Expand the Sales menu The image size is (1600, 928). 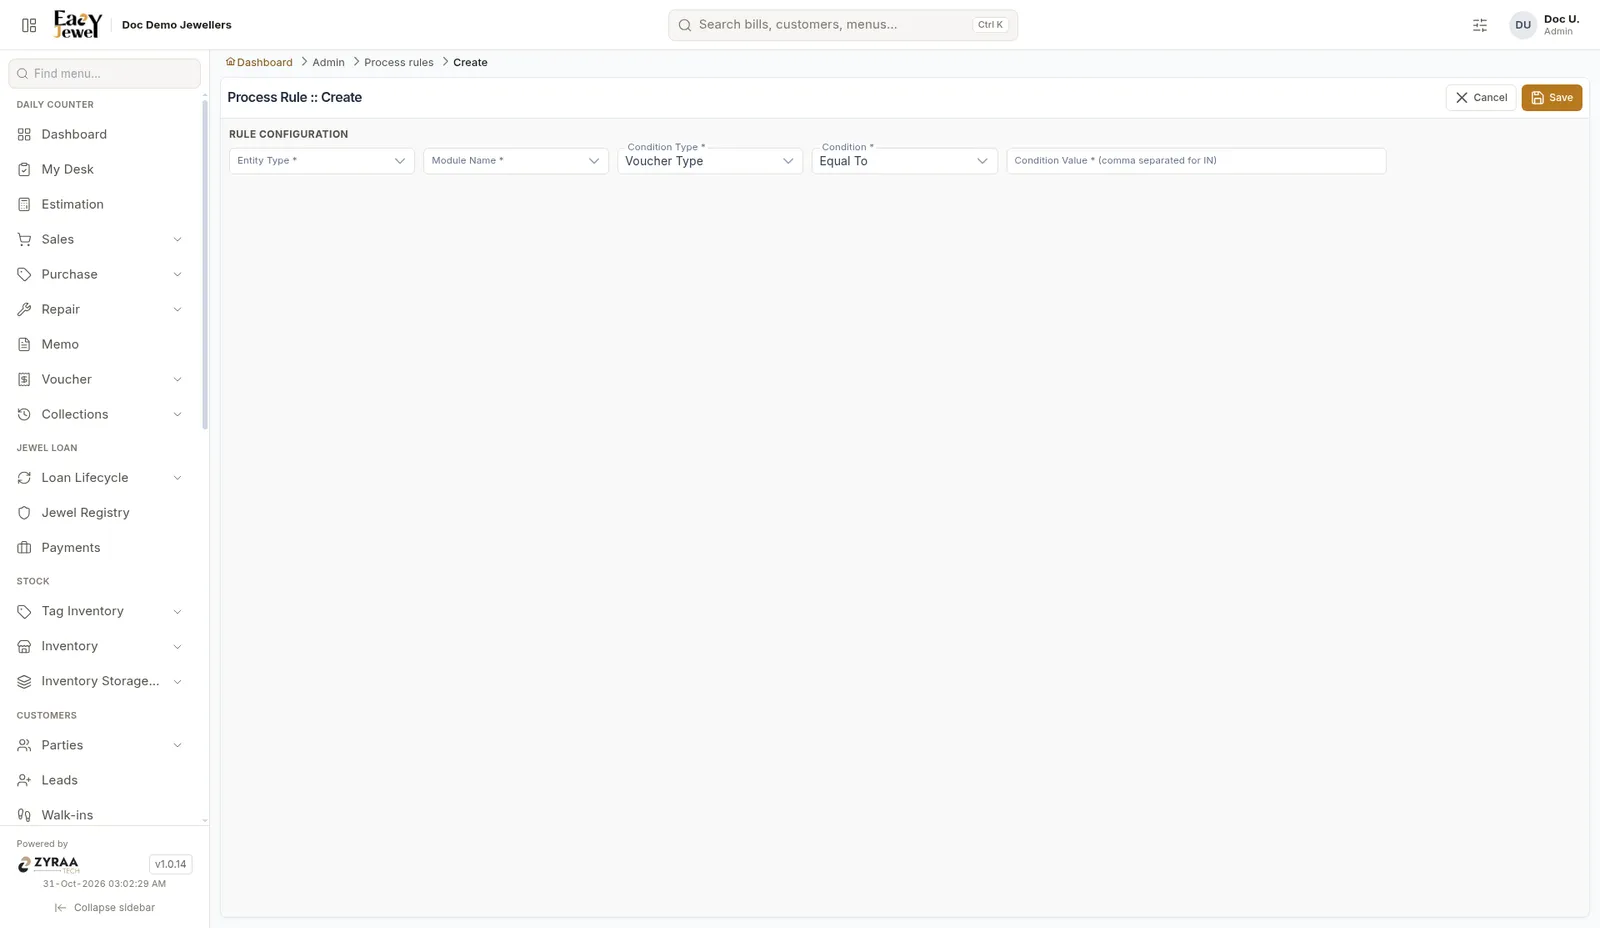(x=101, y=239)
